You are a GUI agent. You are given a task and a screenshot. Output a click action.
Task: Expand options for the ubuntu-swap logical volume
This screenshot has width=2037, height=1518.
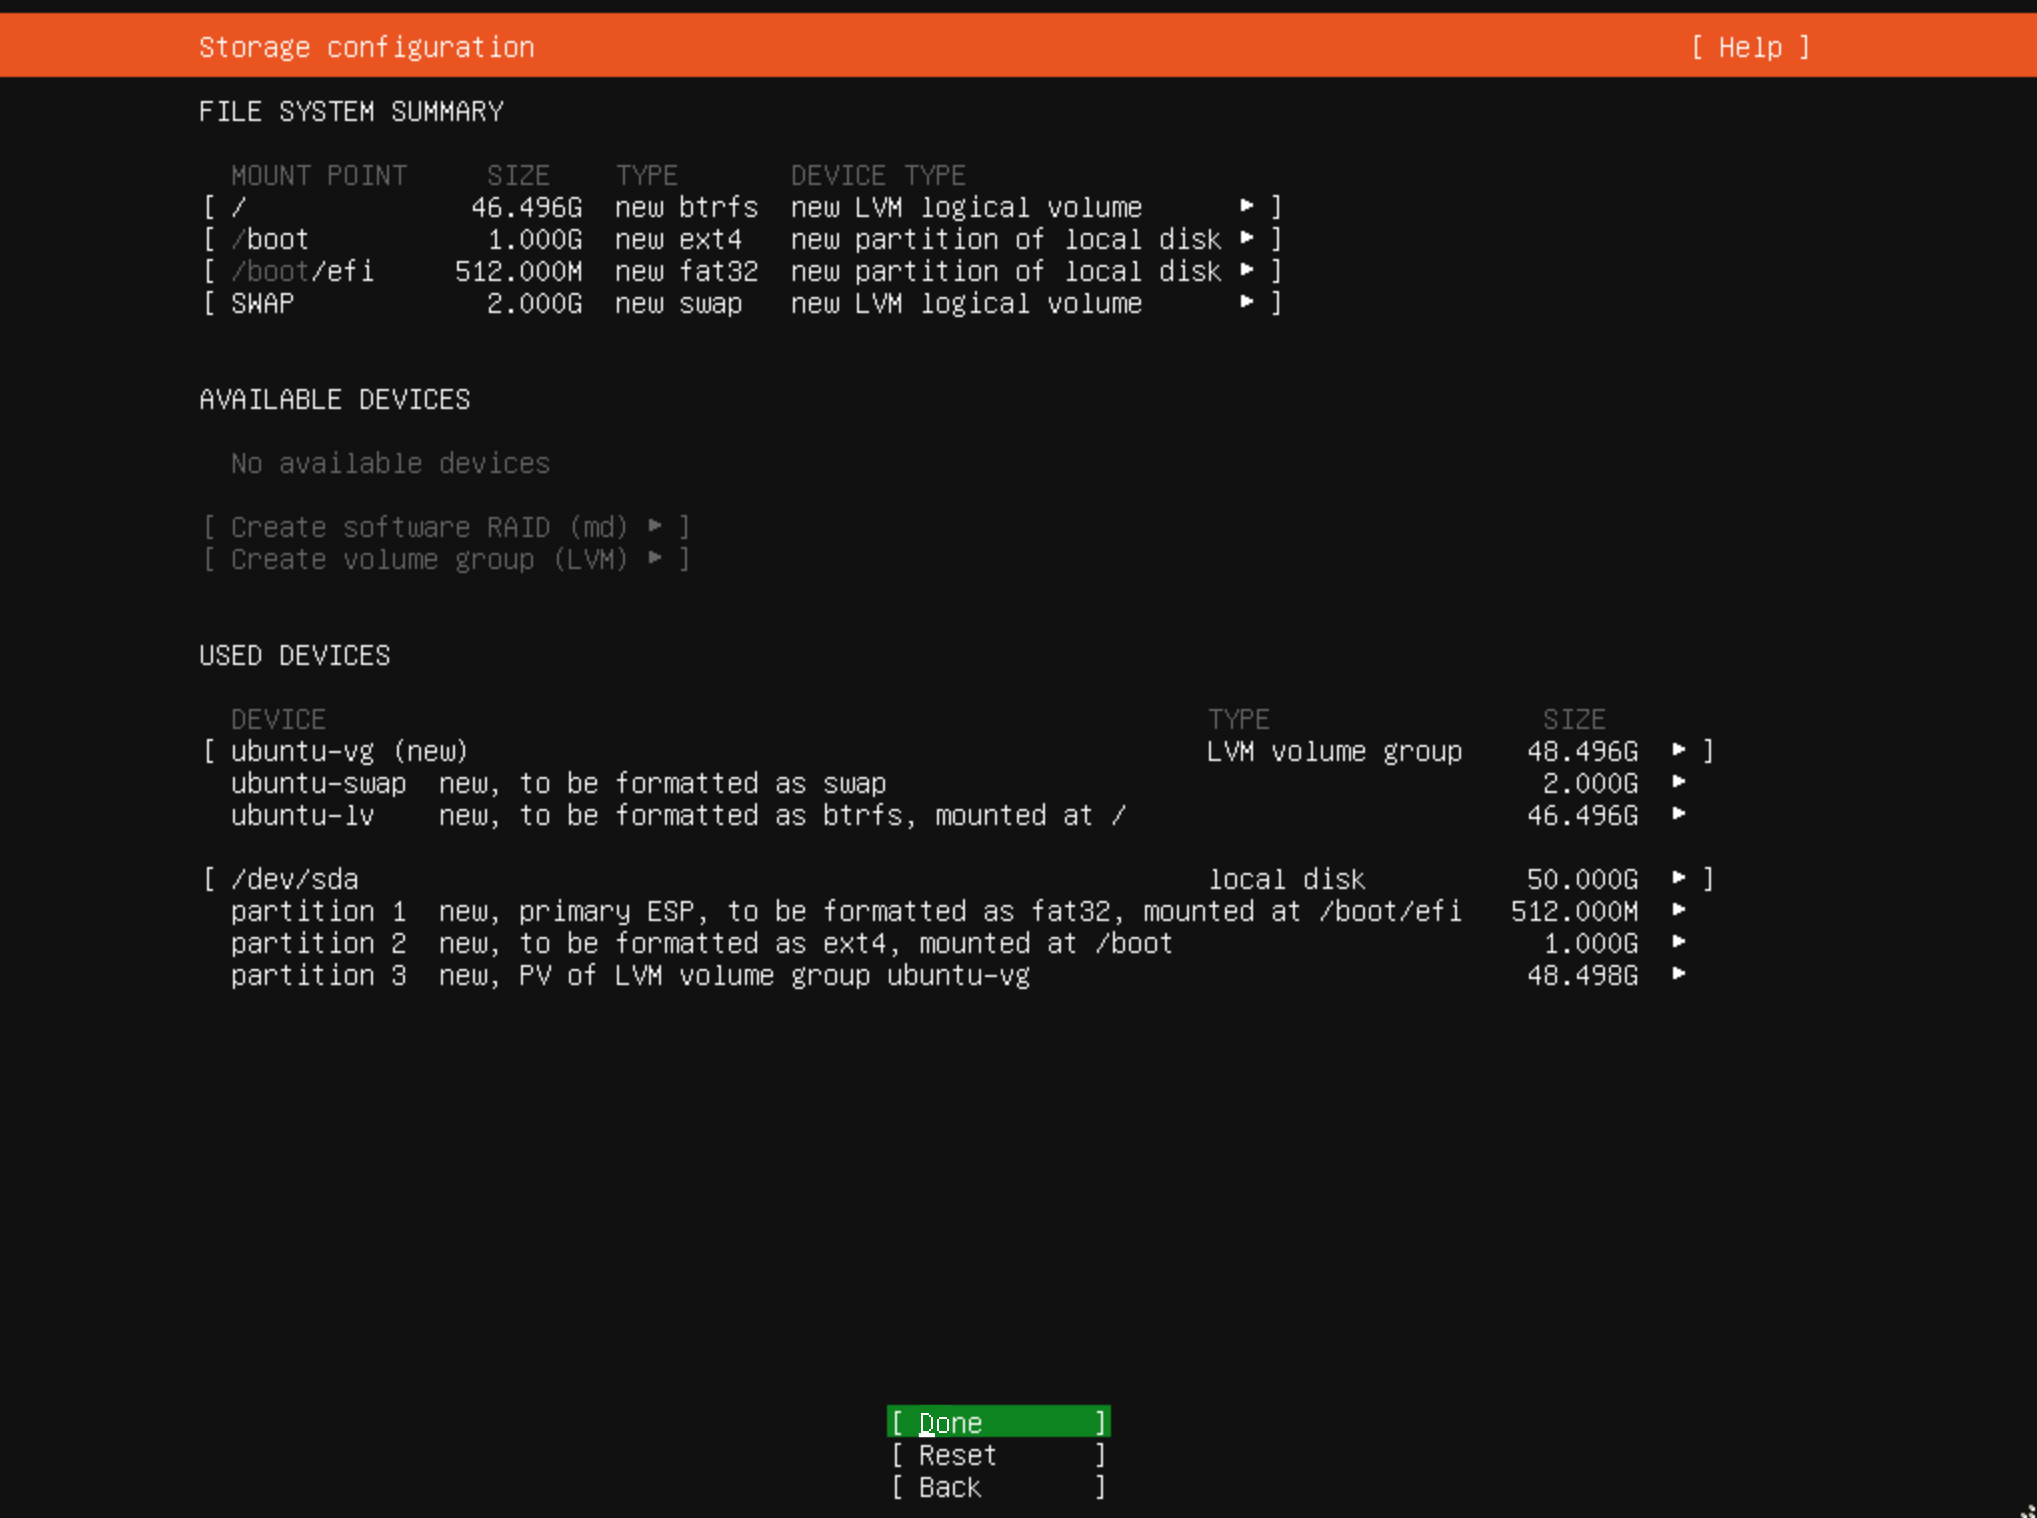coord(1678,783)
